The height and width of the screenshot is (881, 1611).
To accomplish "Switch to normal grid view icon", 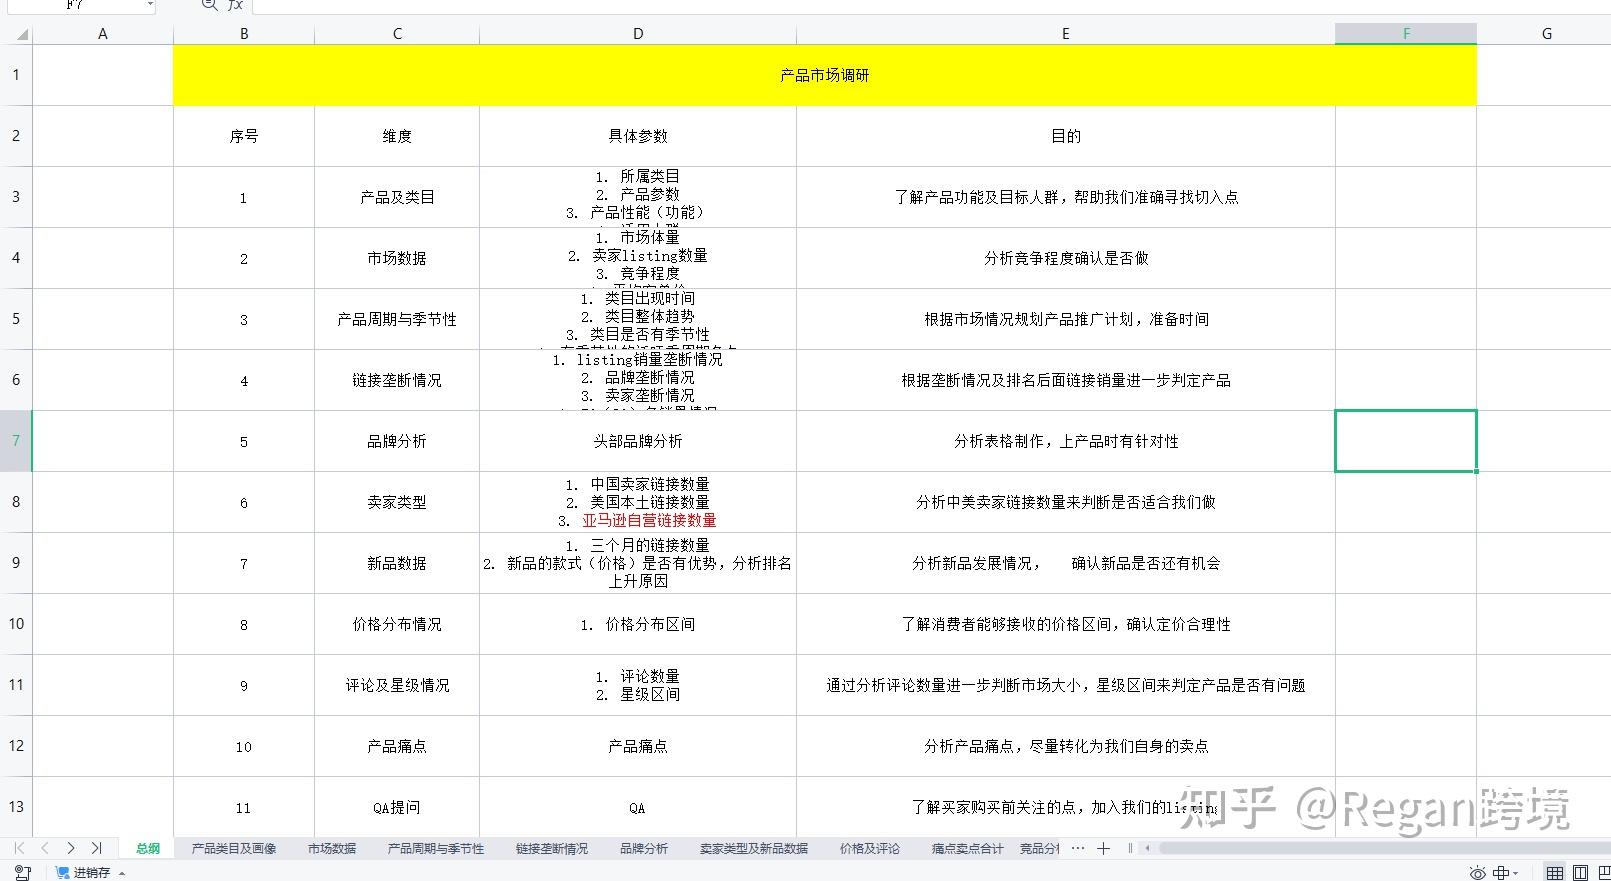I will pyautogui.click(x=1555, y=873).
